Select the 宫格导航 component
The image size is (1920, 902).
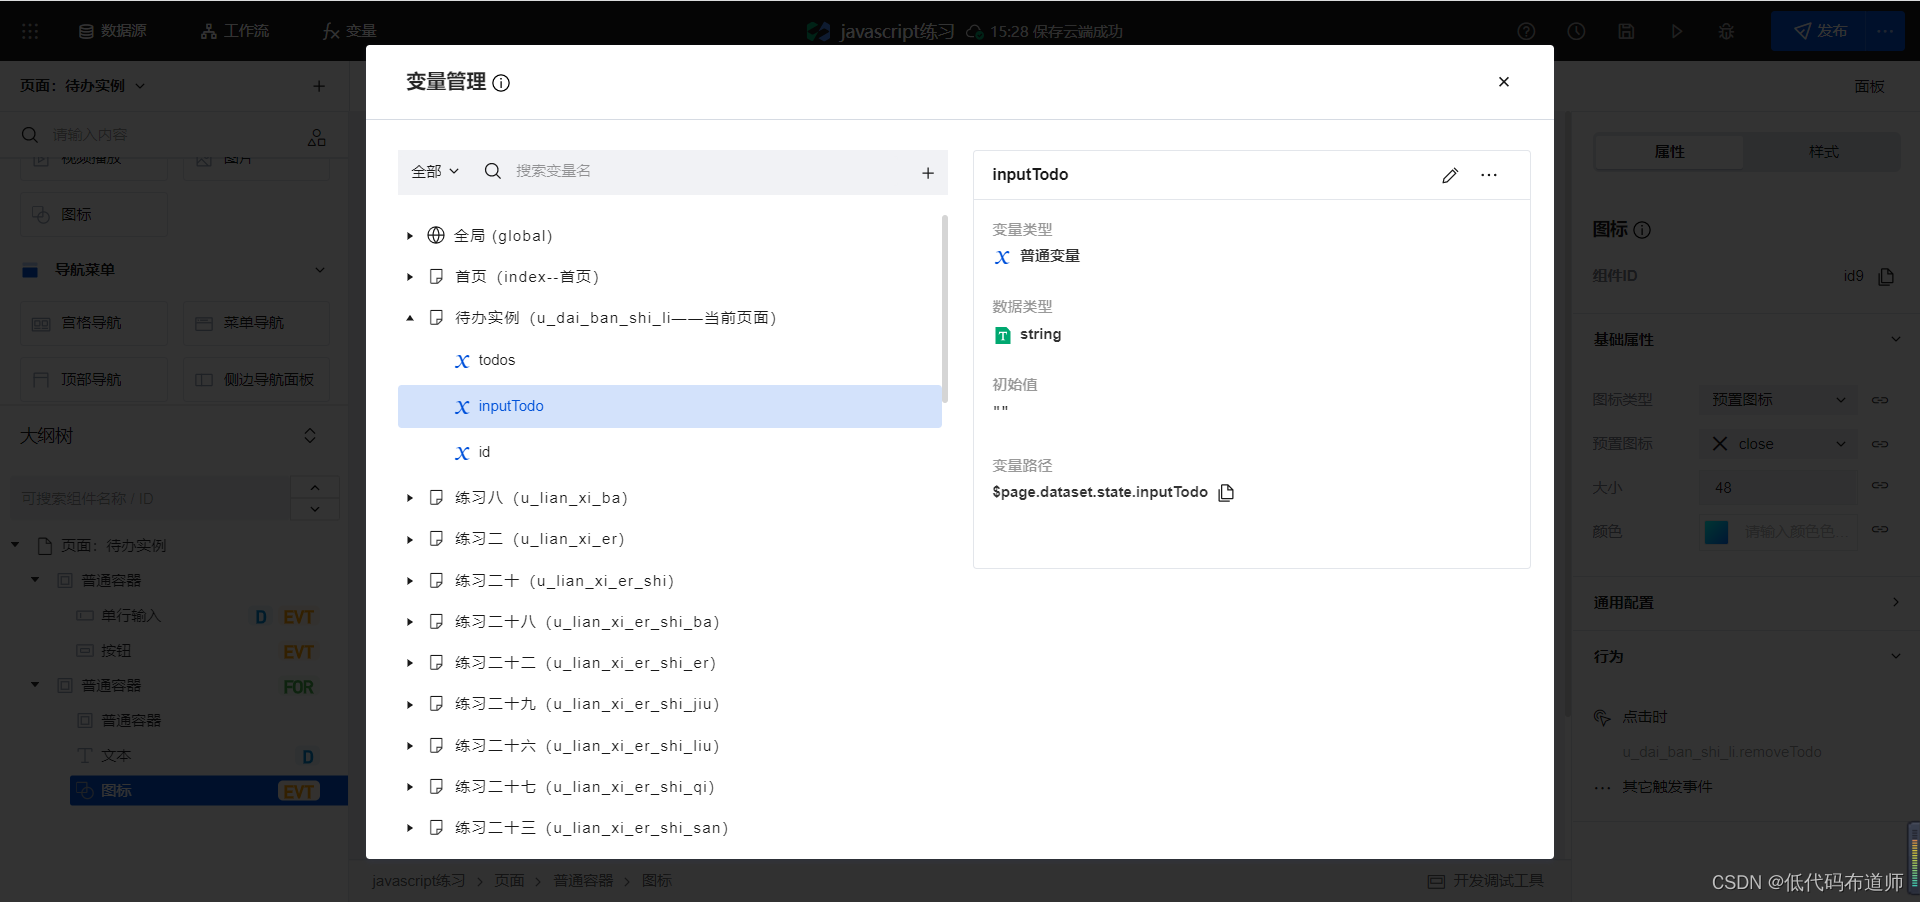94,323
